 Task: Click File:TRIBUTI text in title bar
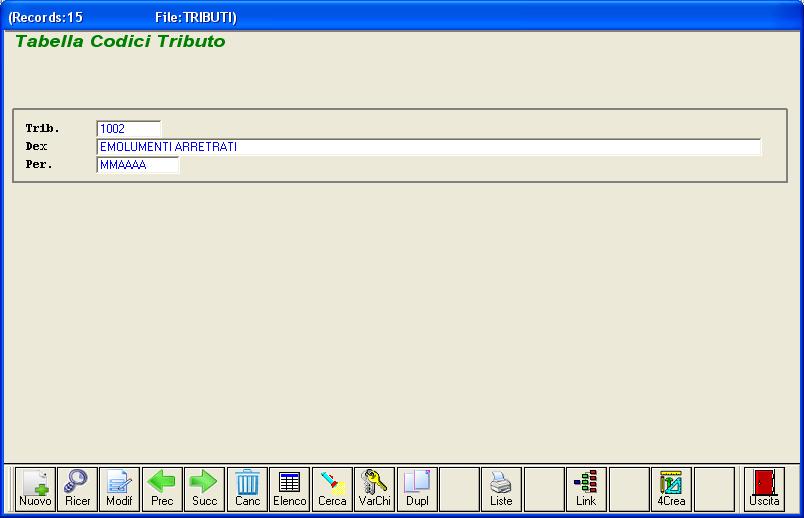pos(195,17)
